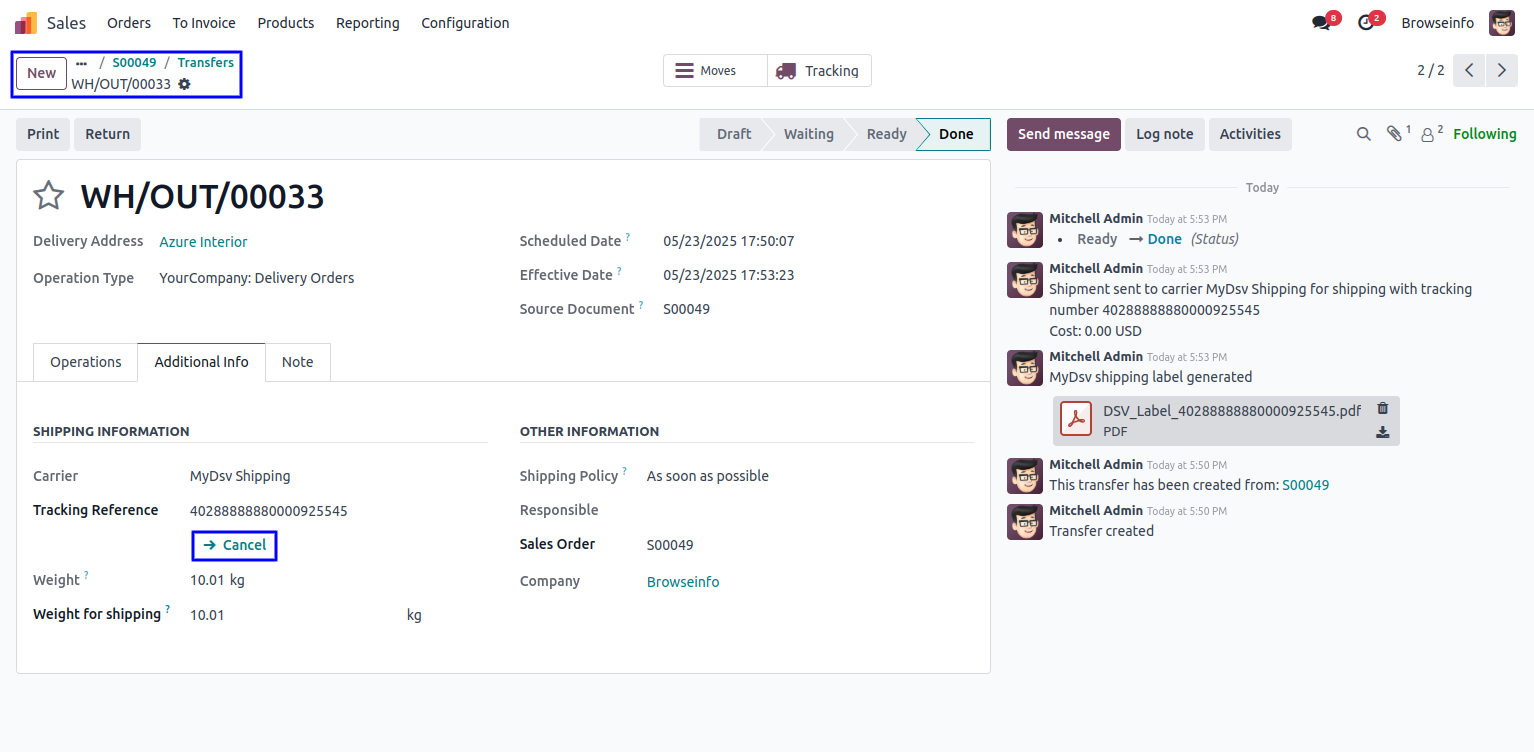Switch to the Operations tab
This screenshot has height=752, width=1534.
(x=86, y=362)
